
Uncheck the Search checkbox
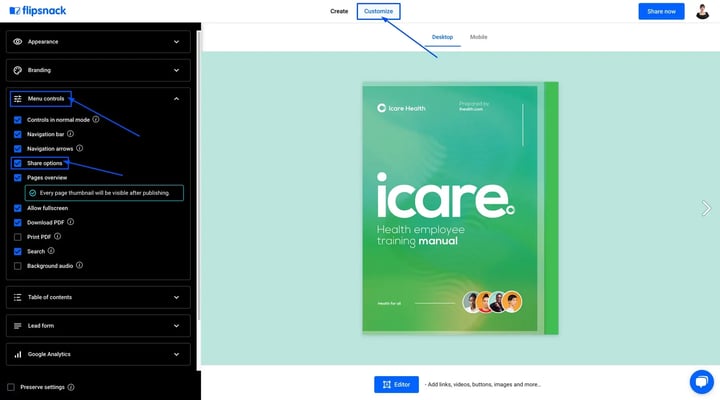point(17,252)
